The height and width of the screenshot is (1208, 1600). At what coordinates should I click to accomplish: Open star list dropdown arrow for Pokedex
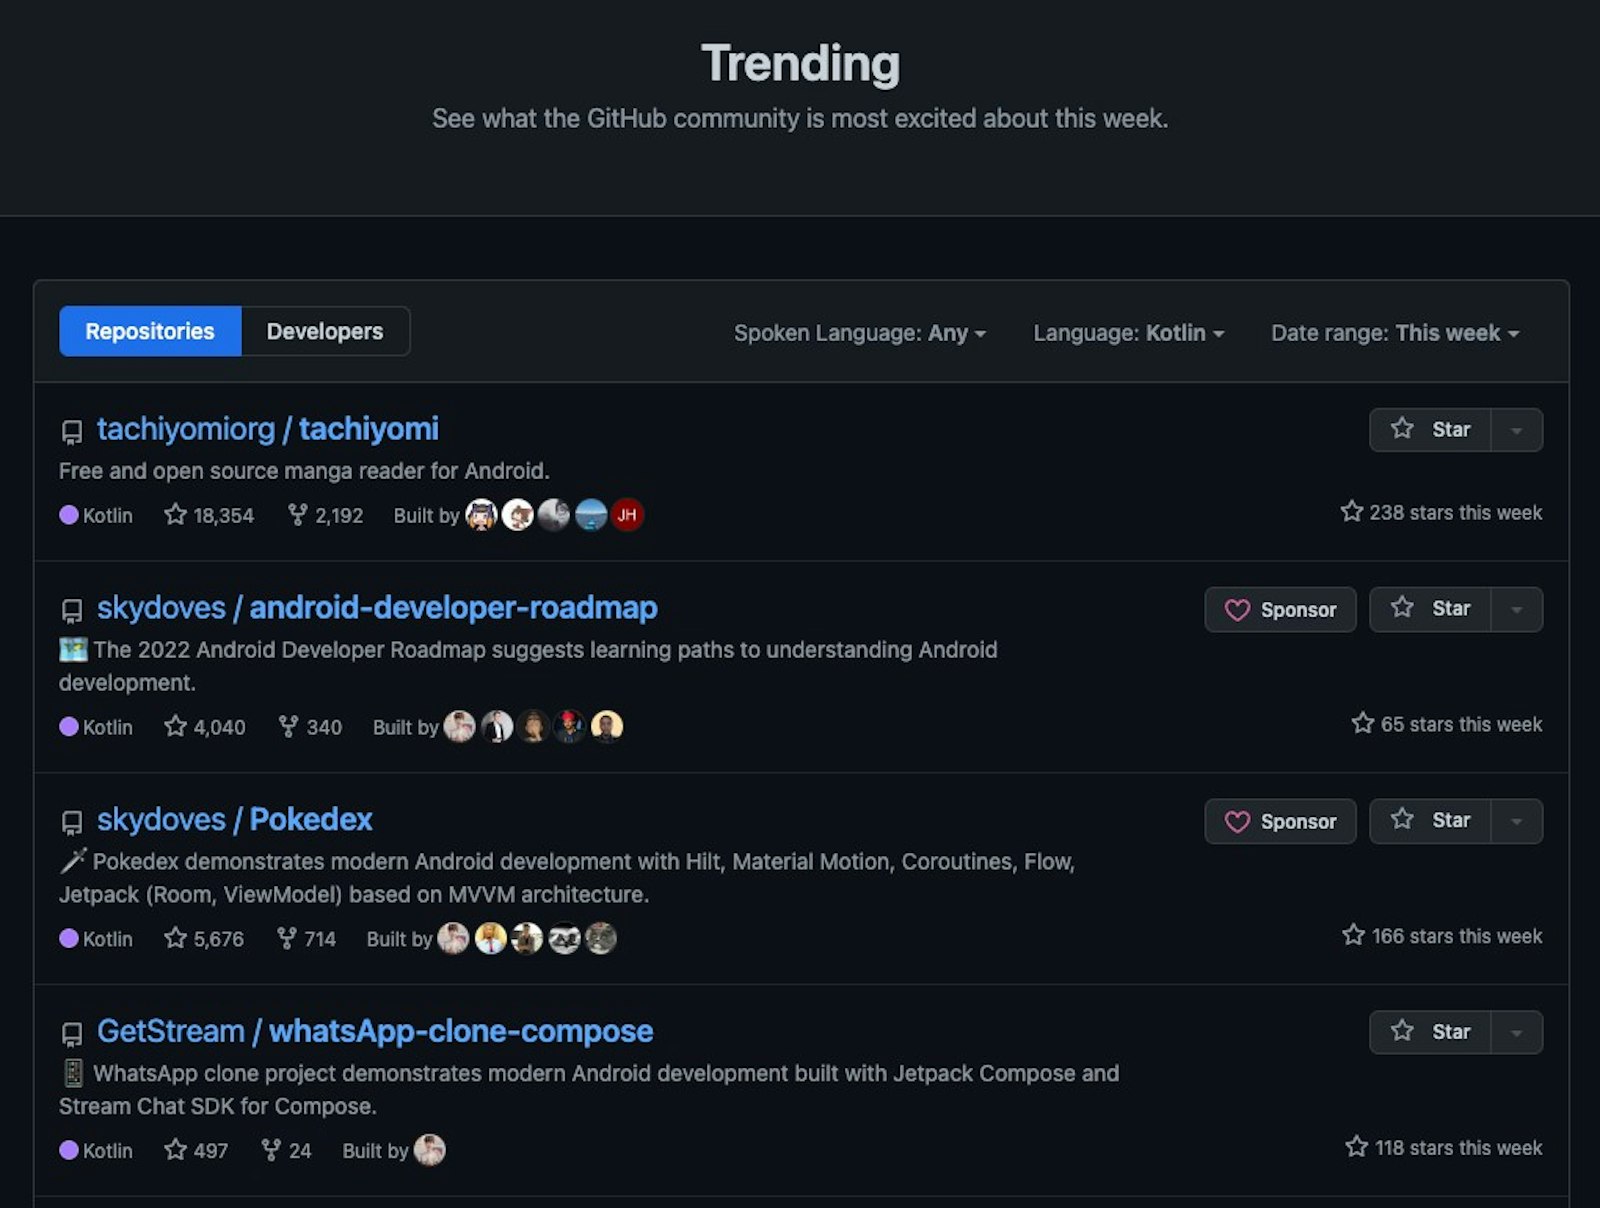1516,821
